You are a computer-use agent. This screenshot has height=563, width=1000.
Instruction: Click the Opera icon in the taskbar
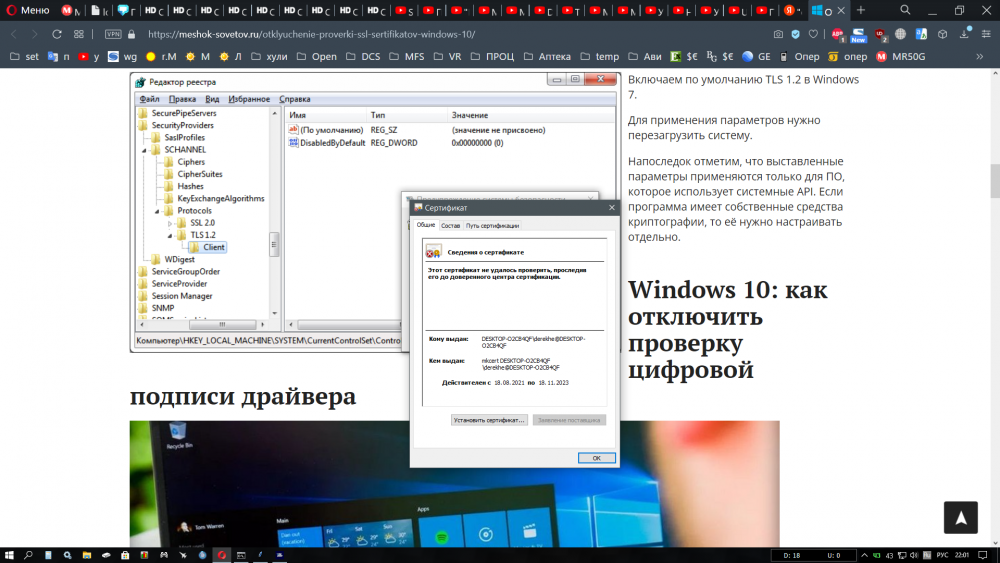pos(221,555)
